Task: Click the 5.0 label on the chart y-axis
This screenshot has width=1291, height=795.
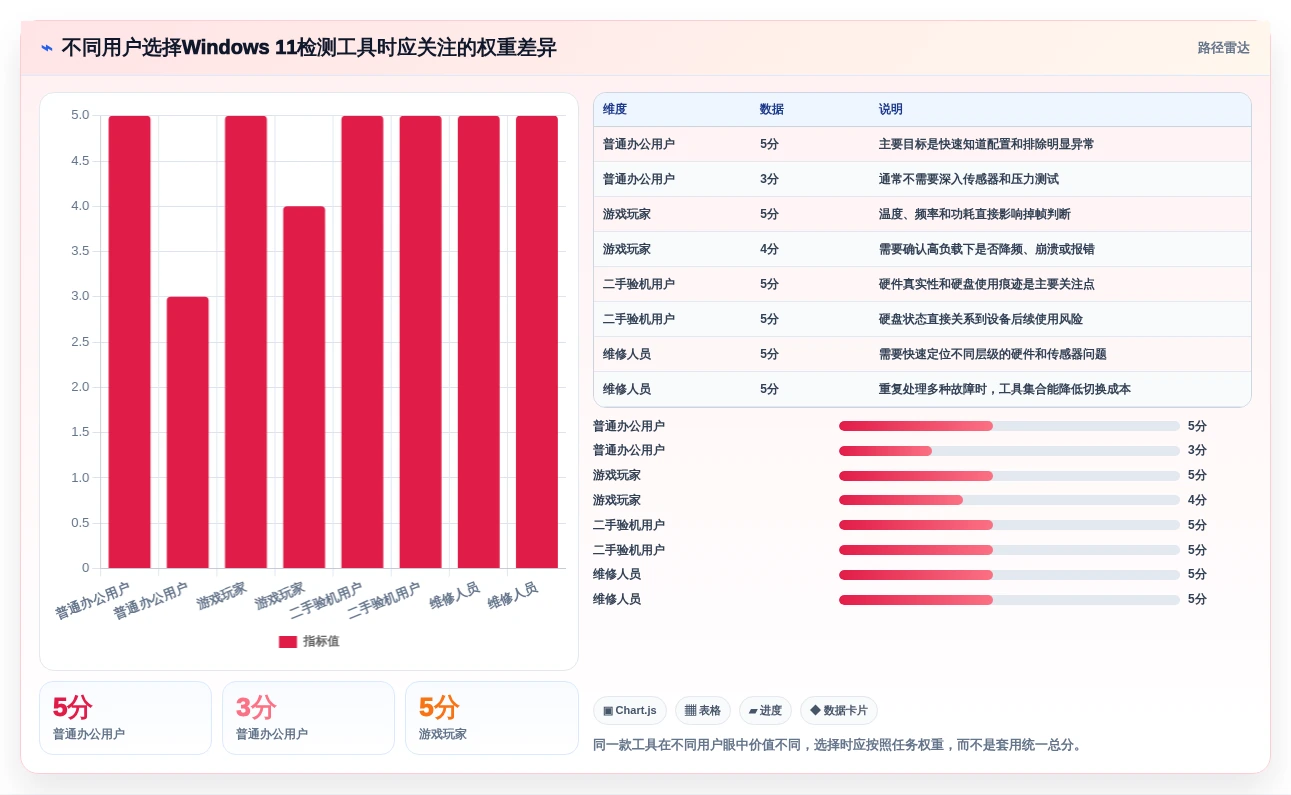Action: tap(80, 115)
